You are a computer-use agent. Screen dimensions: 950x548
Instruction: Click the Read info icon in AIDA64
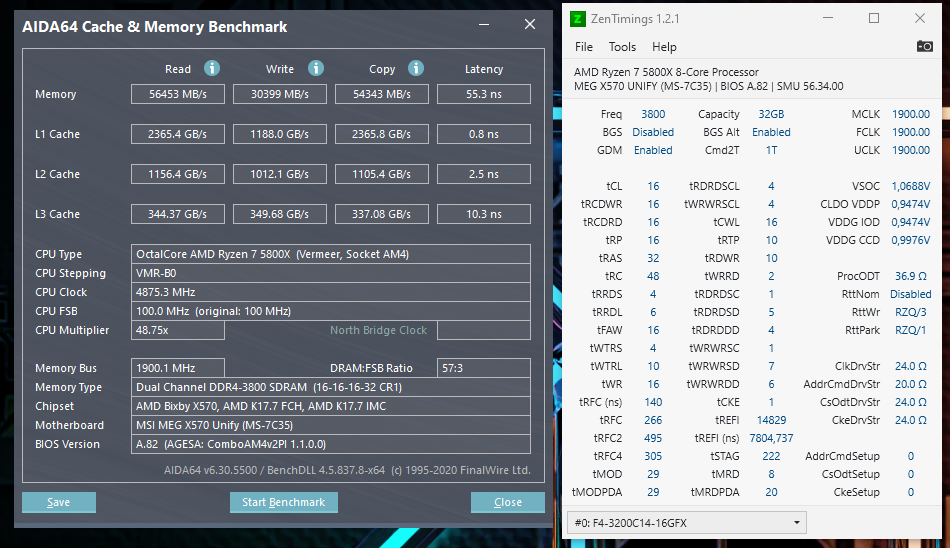[211, 68]
